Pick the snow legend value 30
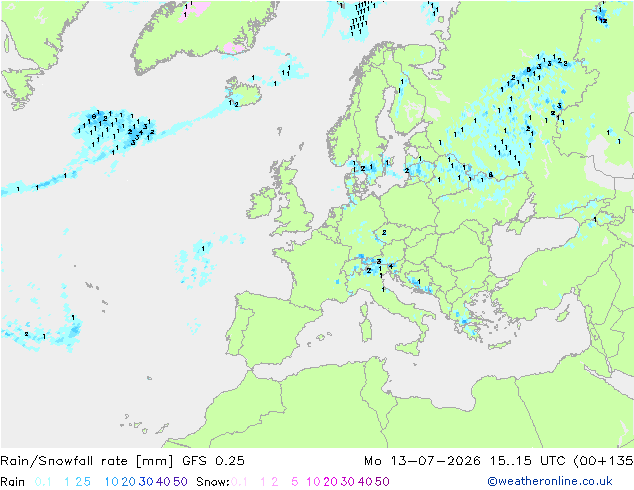The height and width of the screenshot is (490, 634). pyautogui.click(x=348, y=482)
